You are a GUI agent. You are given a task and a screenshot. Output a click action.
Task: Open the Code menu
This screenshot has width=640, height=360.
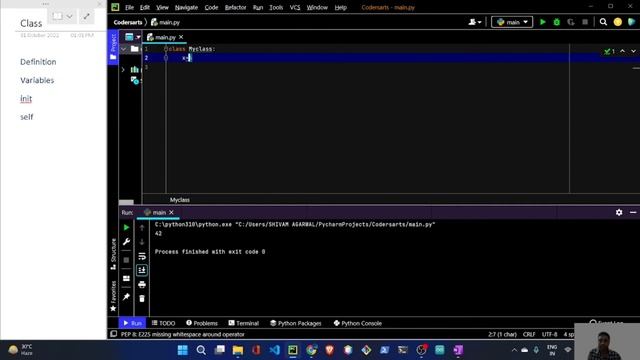(211, 7)
